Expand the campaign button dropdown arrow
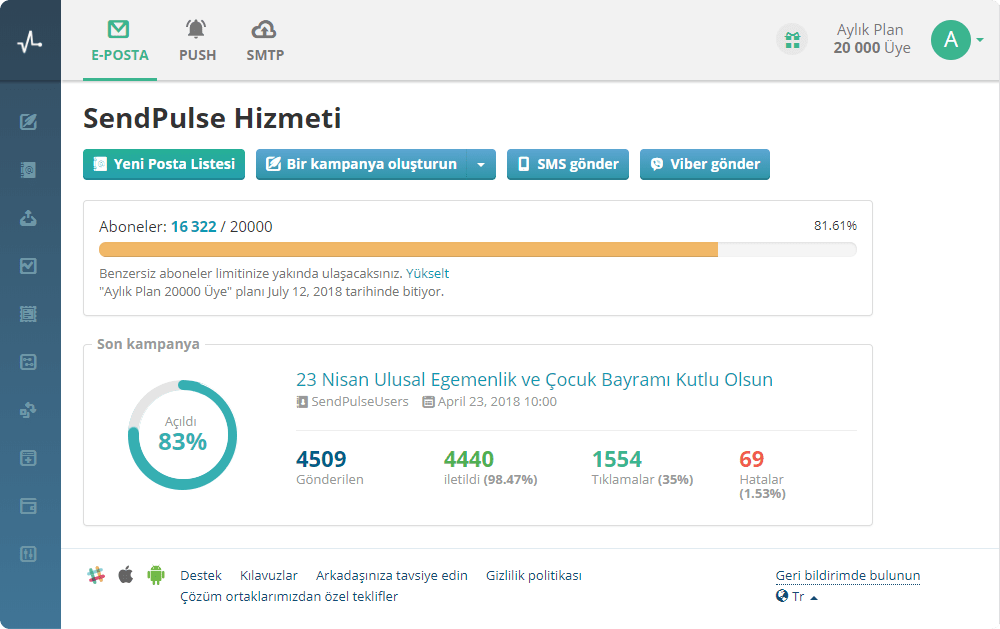This screenshot has width=1000, height=629. [x=481, y=164]
